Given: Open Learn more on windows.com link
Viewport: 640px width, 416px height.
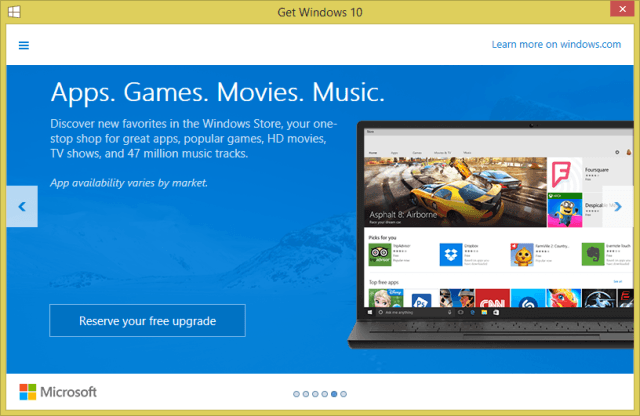Looking at the screenshot, I should pos(556,45).
